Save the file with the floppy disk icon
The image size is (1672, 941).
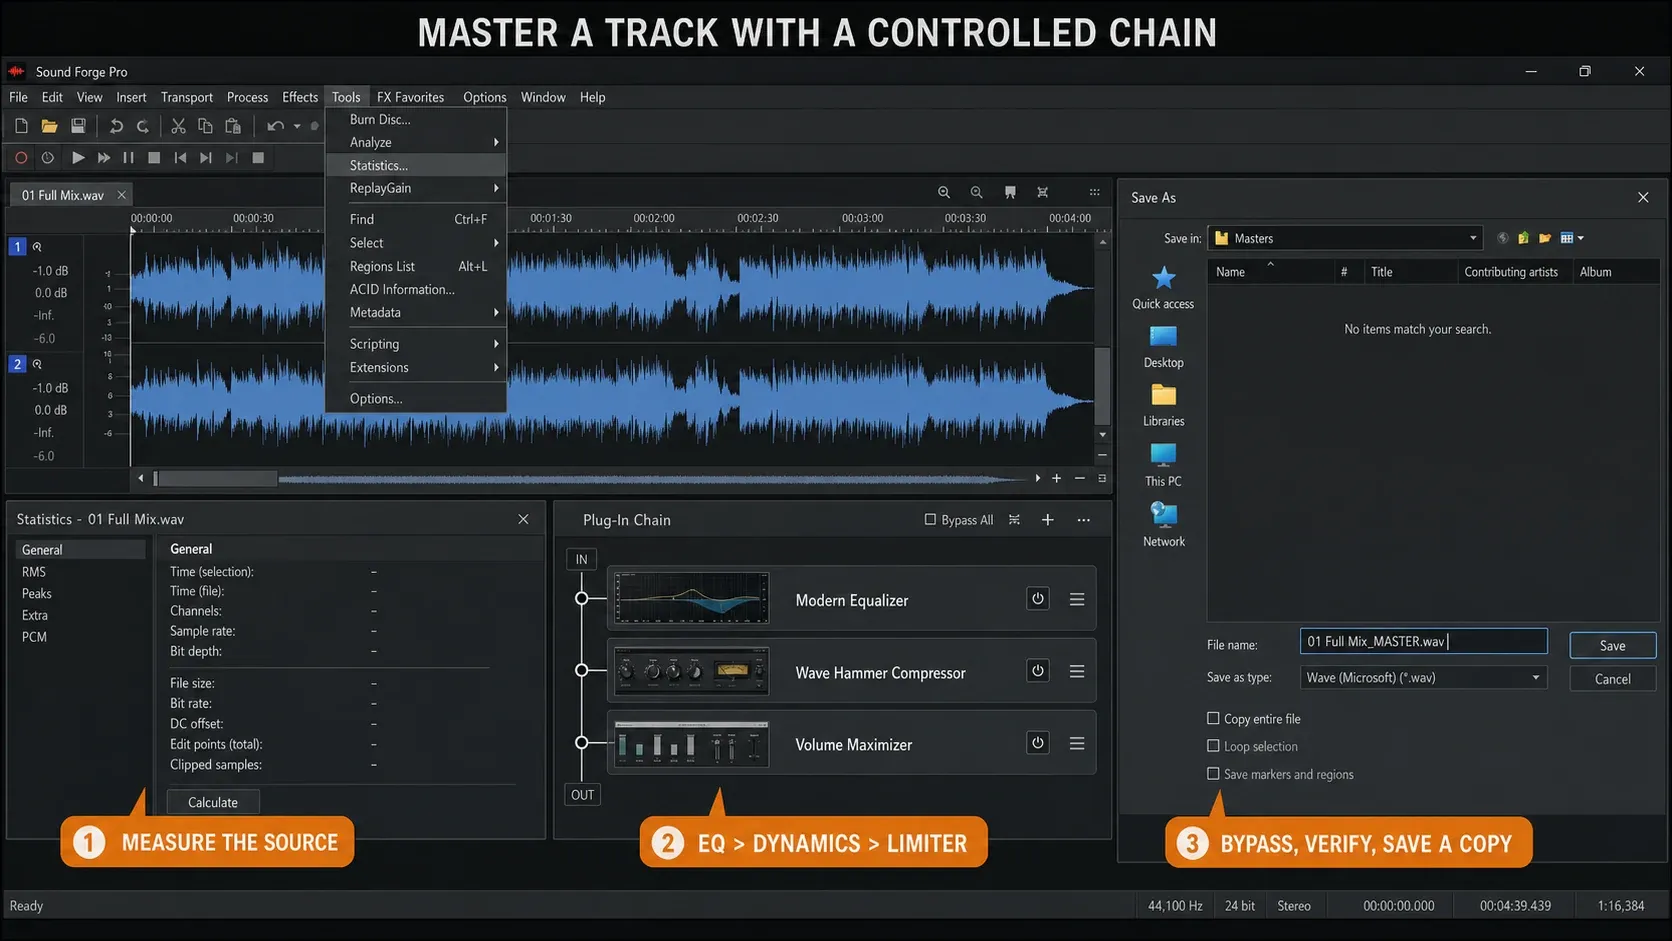coord(78,126)
